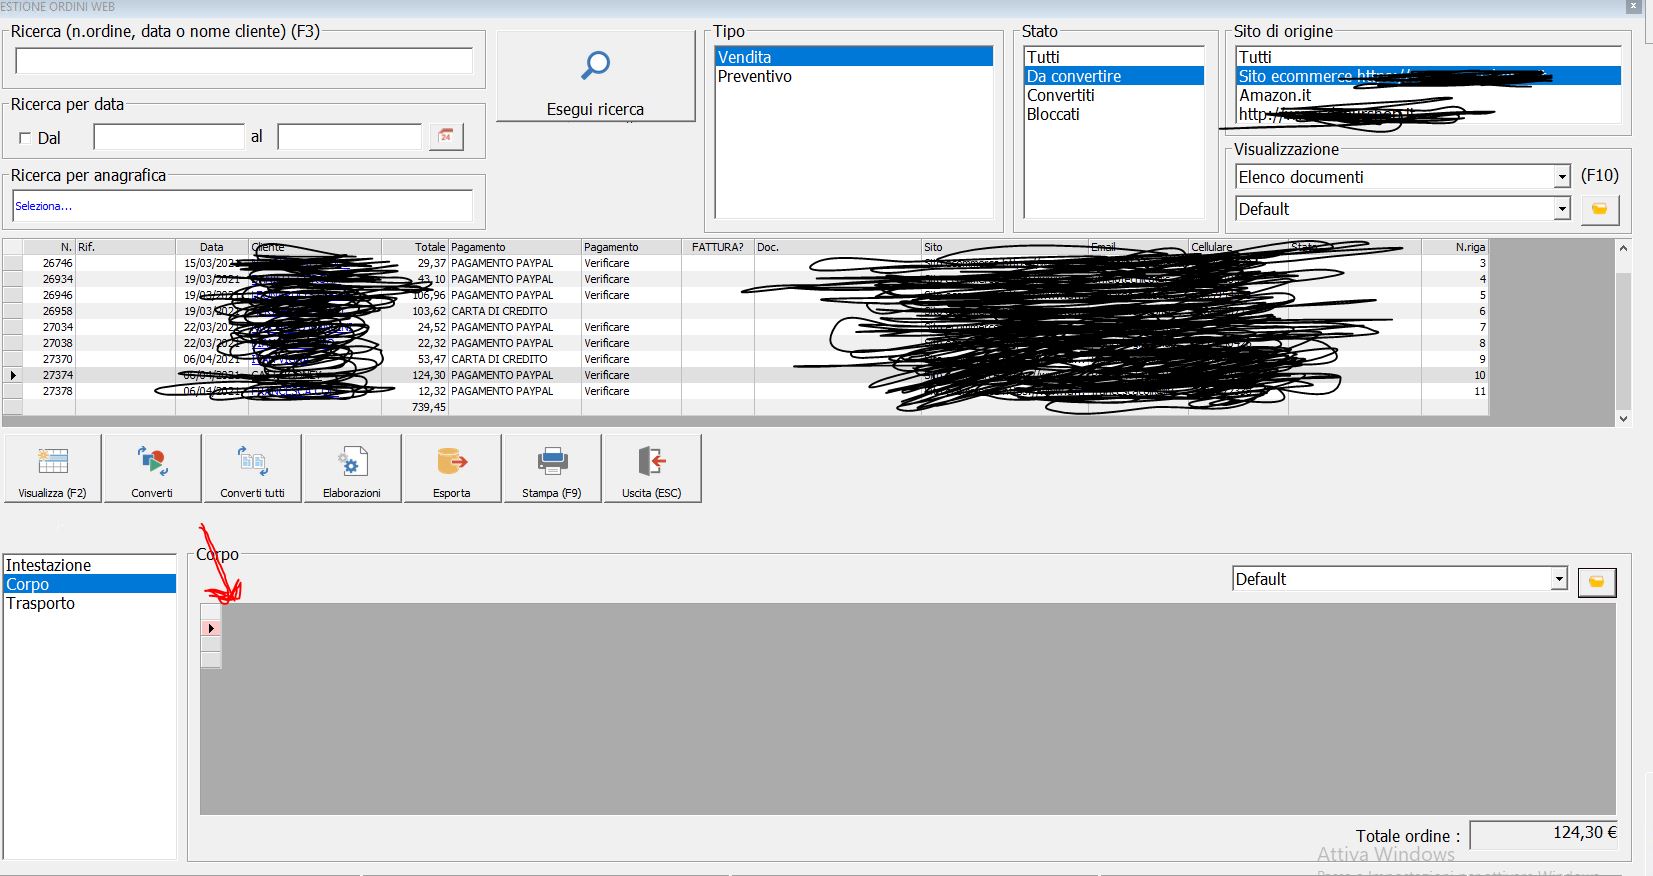
Task: Click the Stampa (F9) printer button
Action: (552, 468)
